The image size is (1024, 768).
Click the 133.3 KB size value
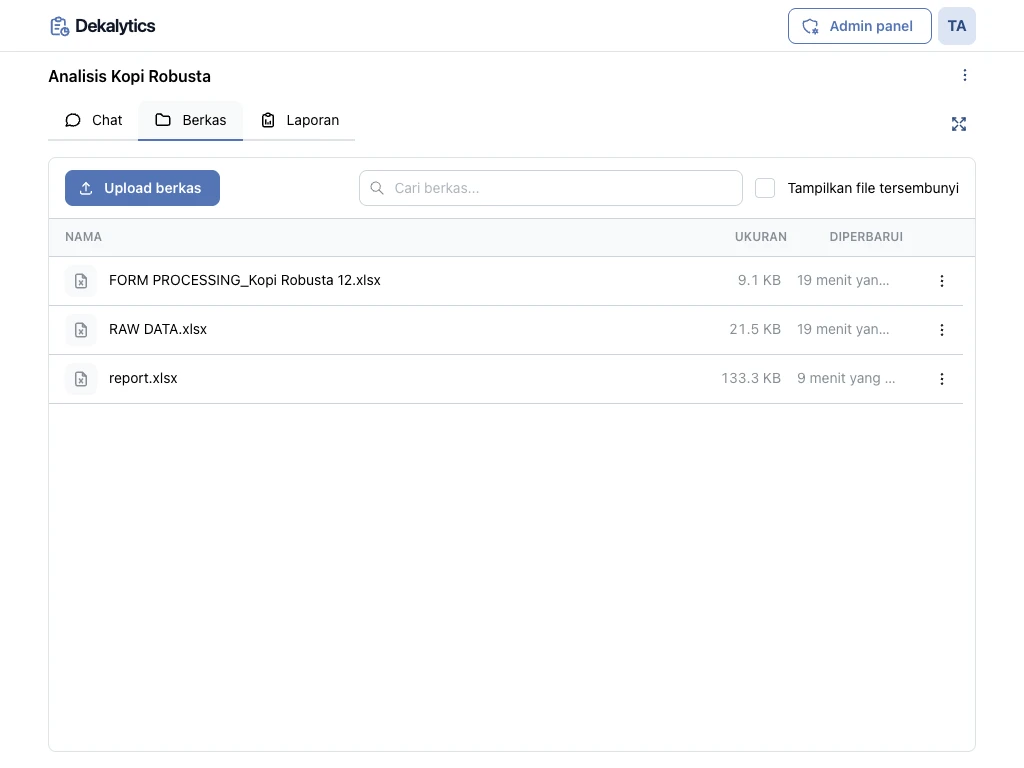point(751,378)
